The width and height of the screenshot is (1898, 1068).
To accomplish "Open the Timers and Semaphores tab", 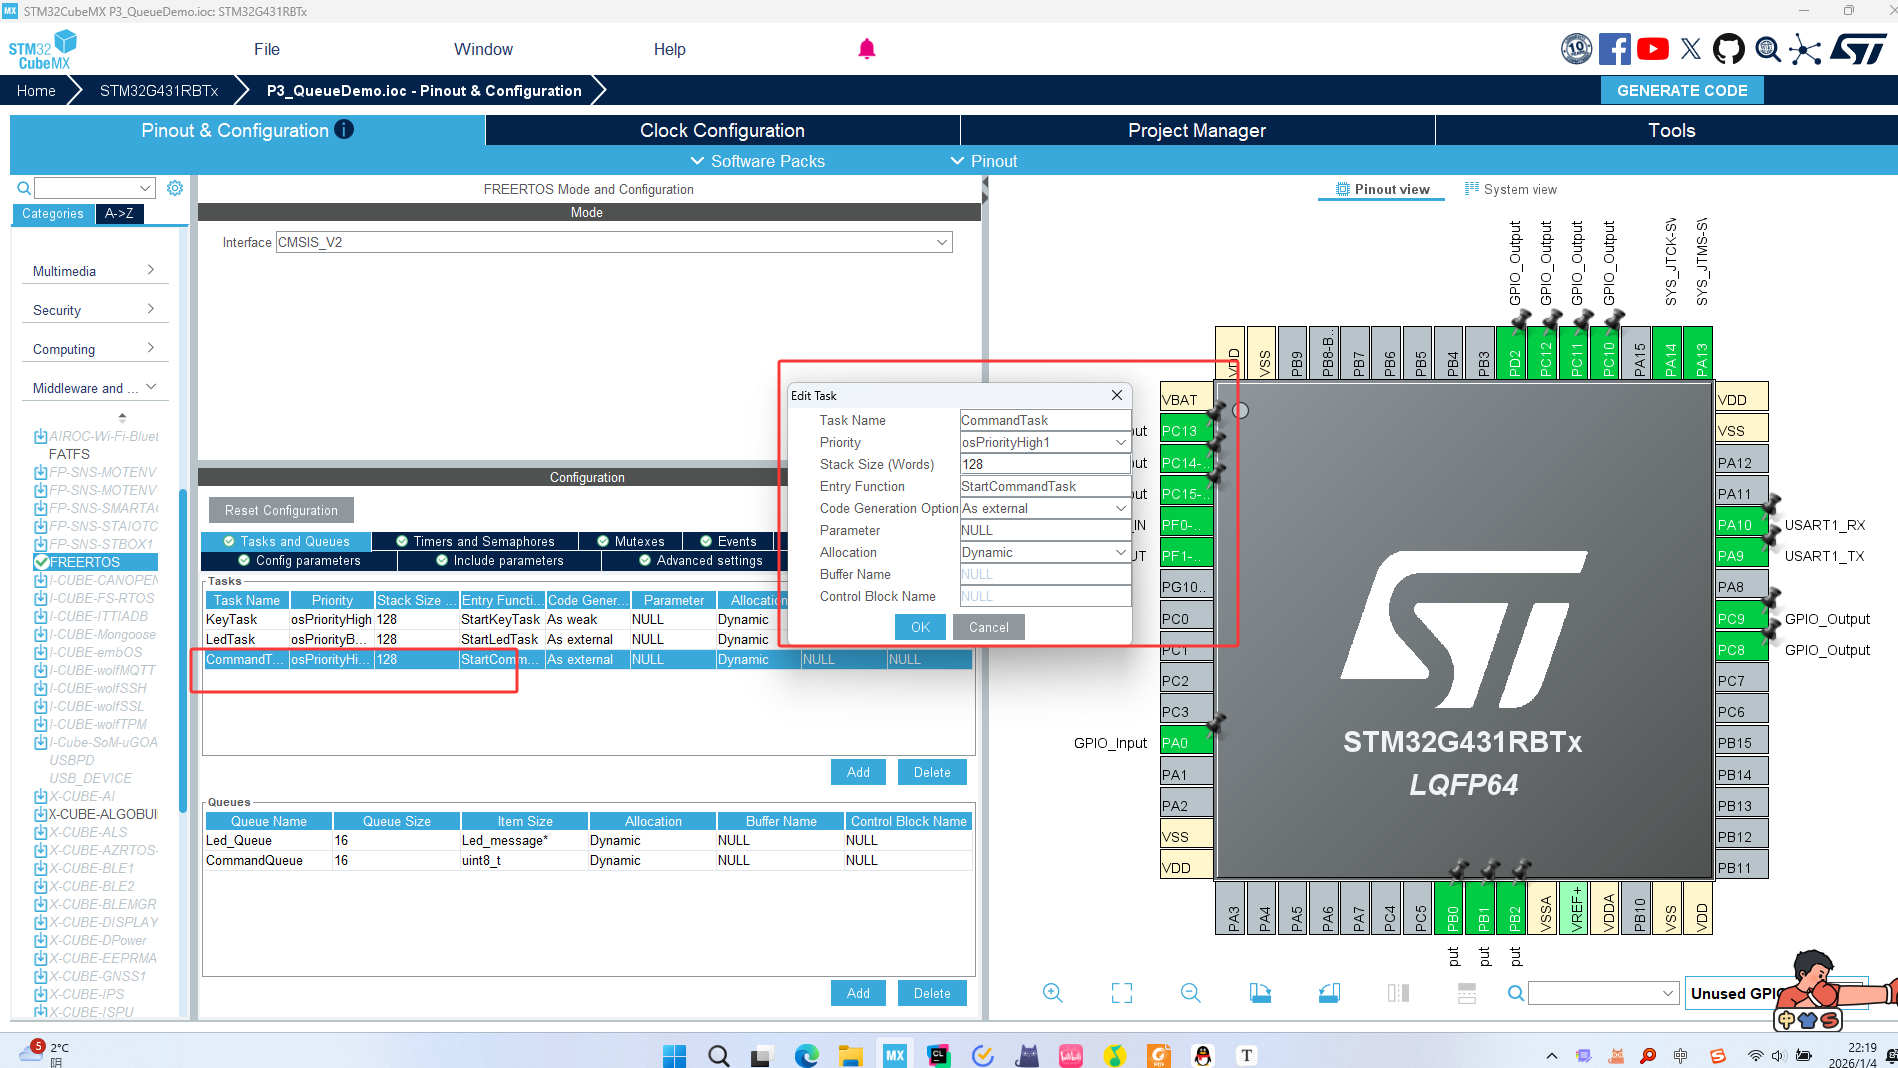I will [x=475, y=541].
